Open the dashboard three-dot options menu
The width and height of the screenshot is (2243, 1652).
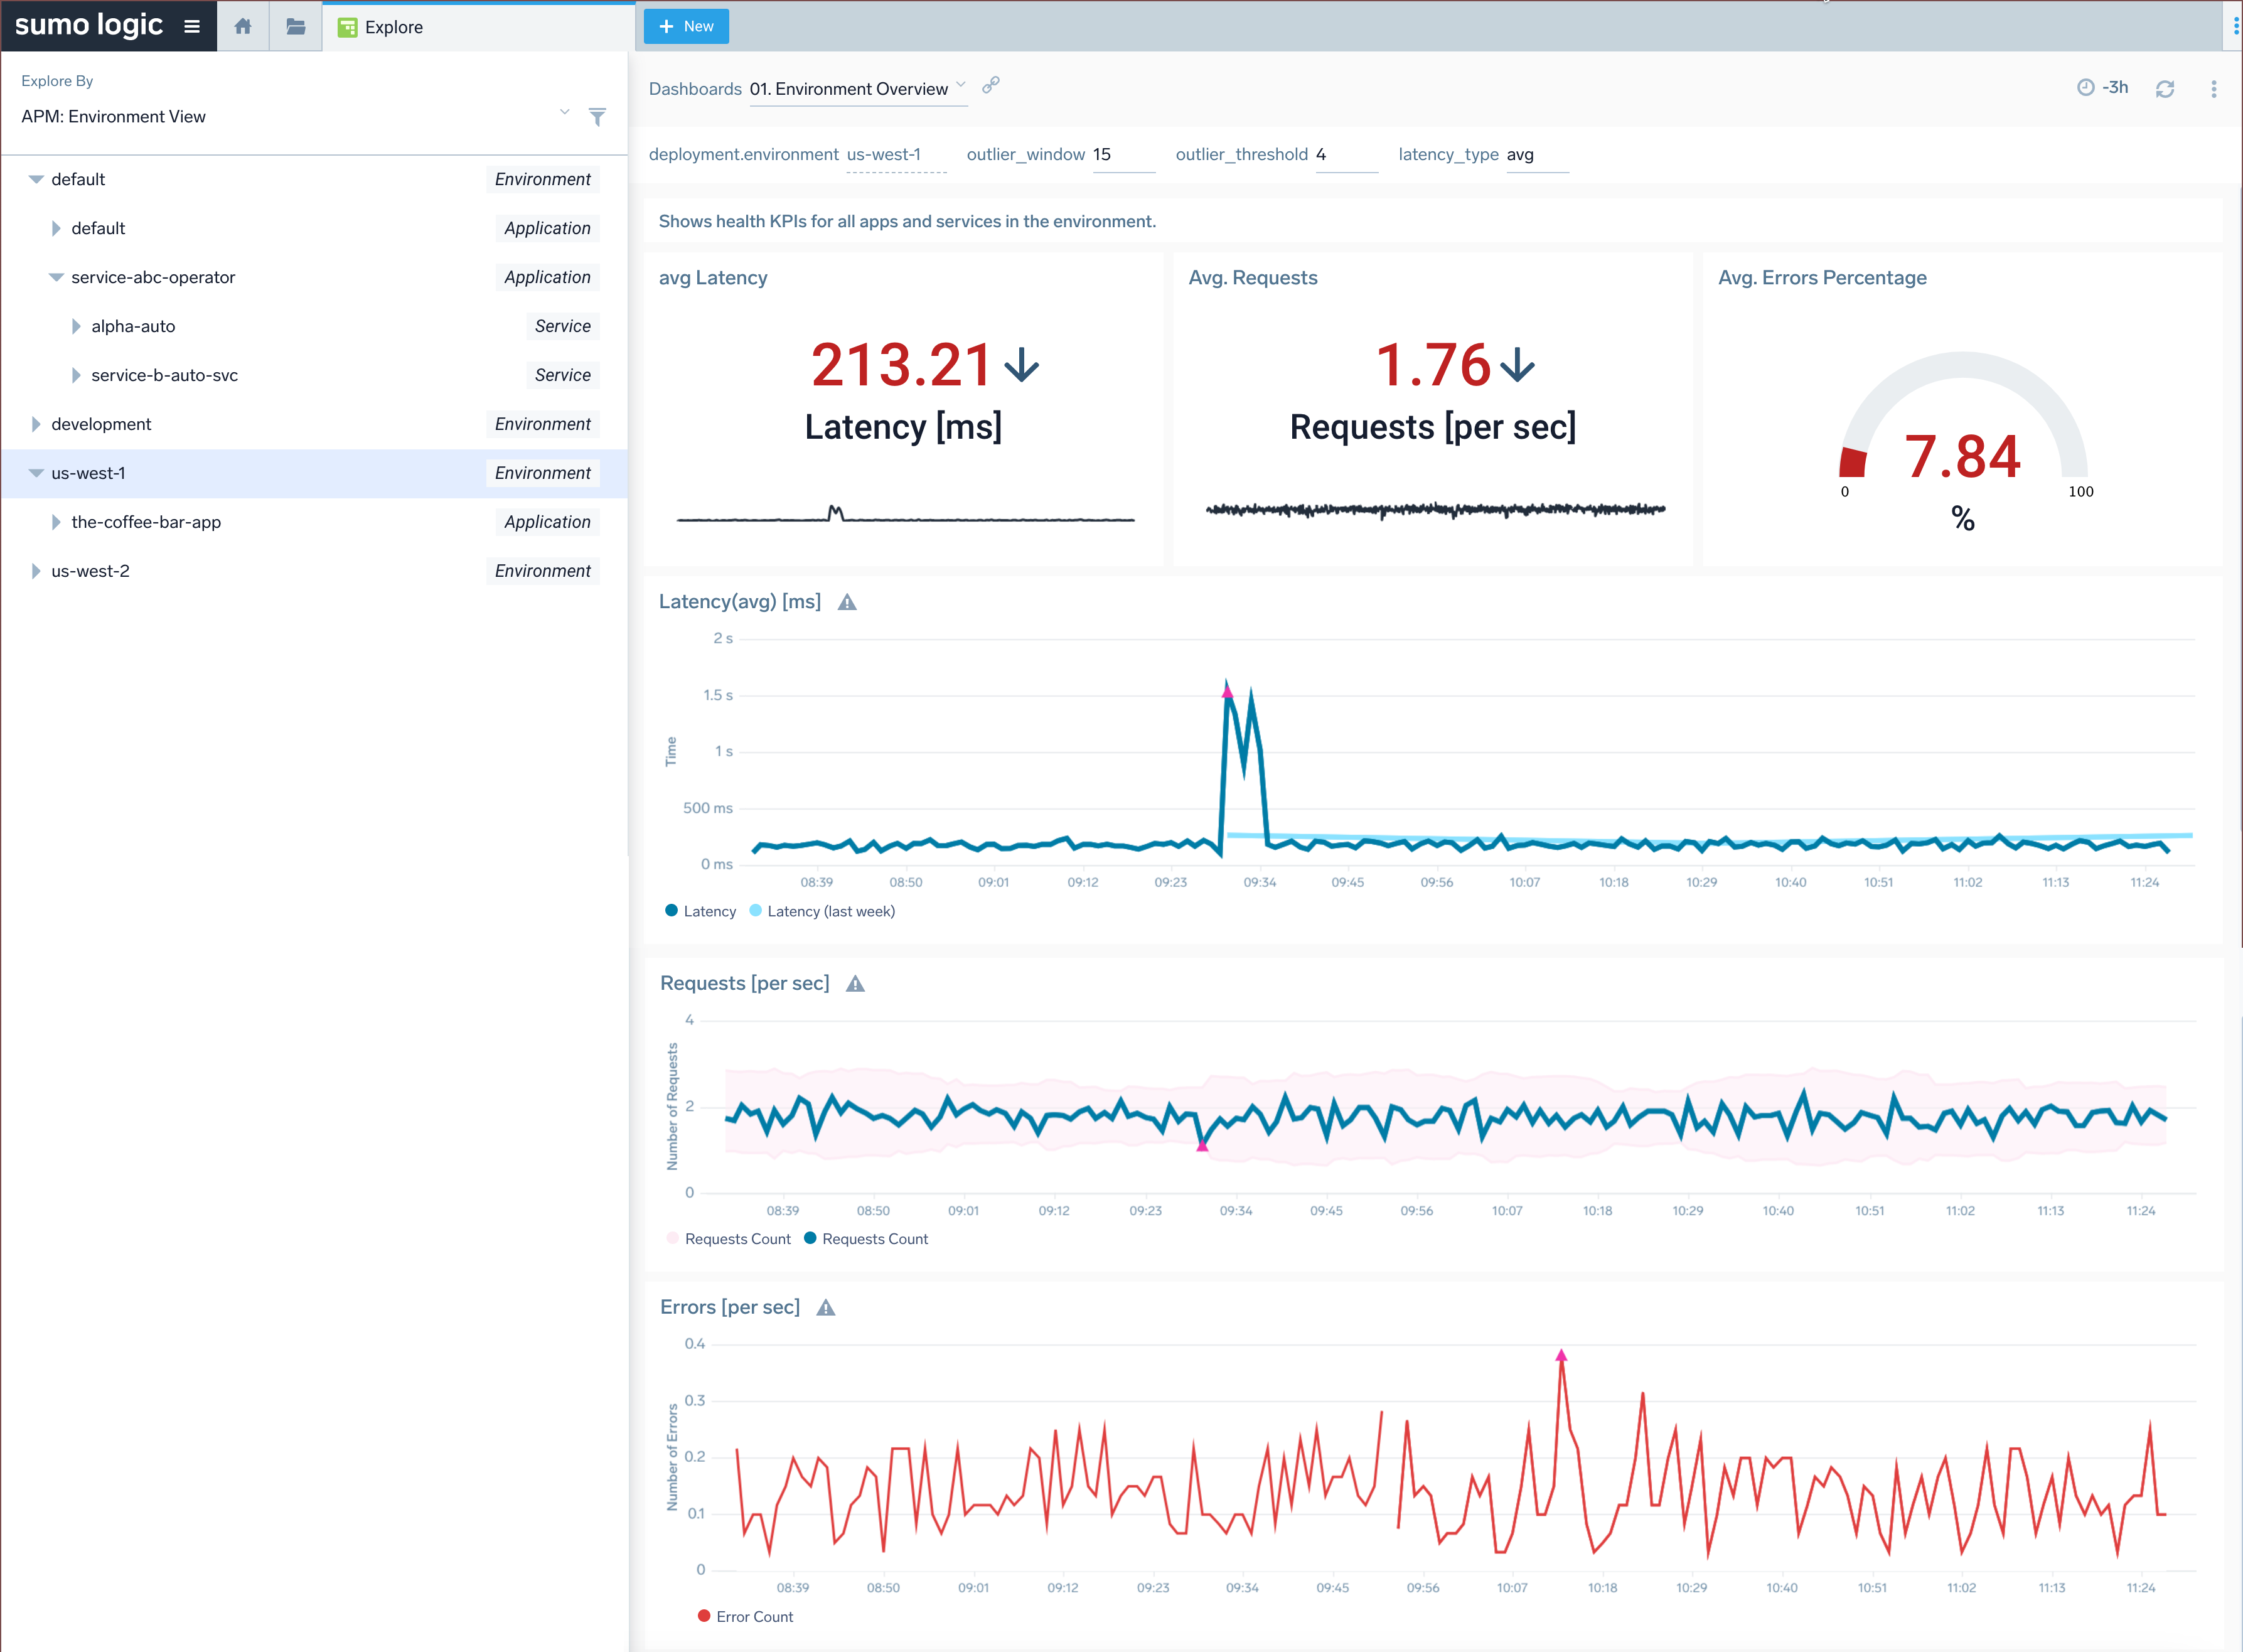[x=2214, y=89]
